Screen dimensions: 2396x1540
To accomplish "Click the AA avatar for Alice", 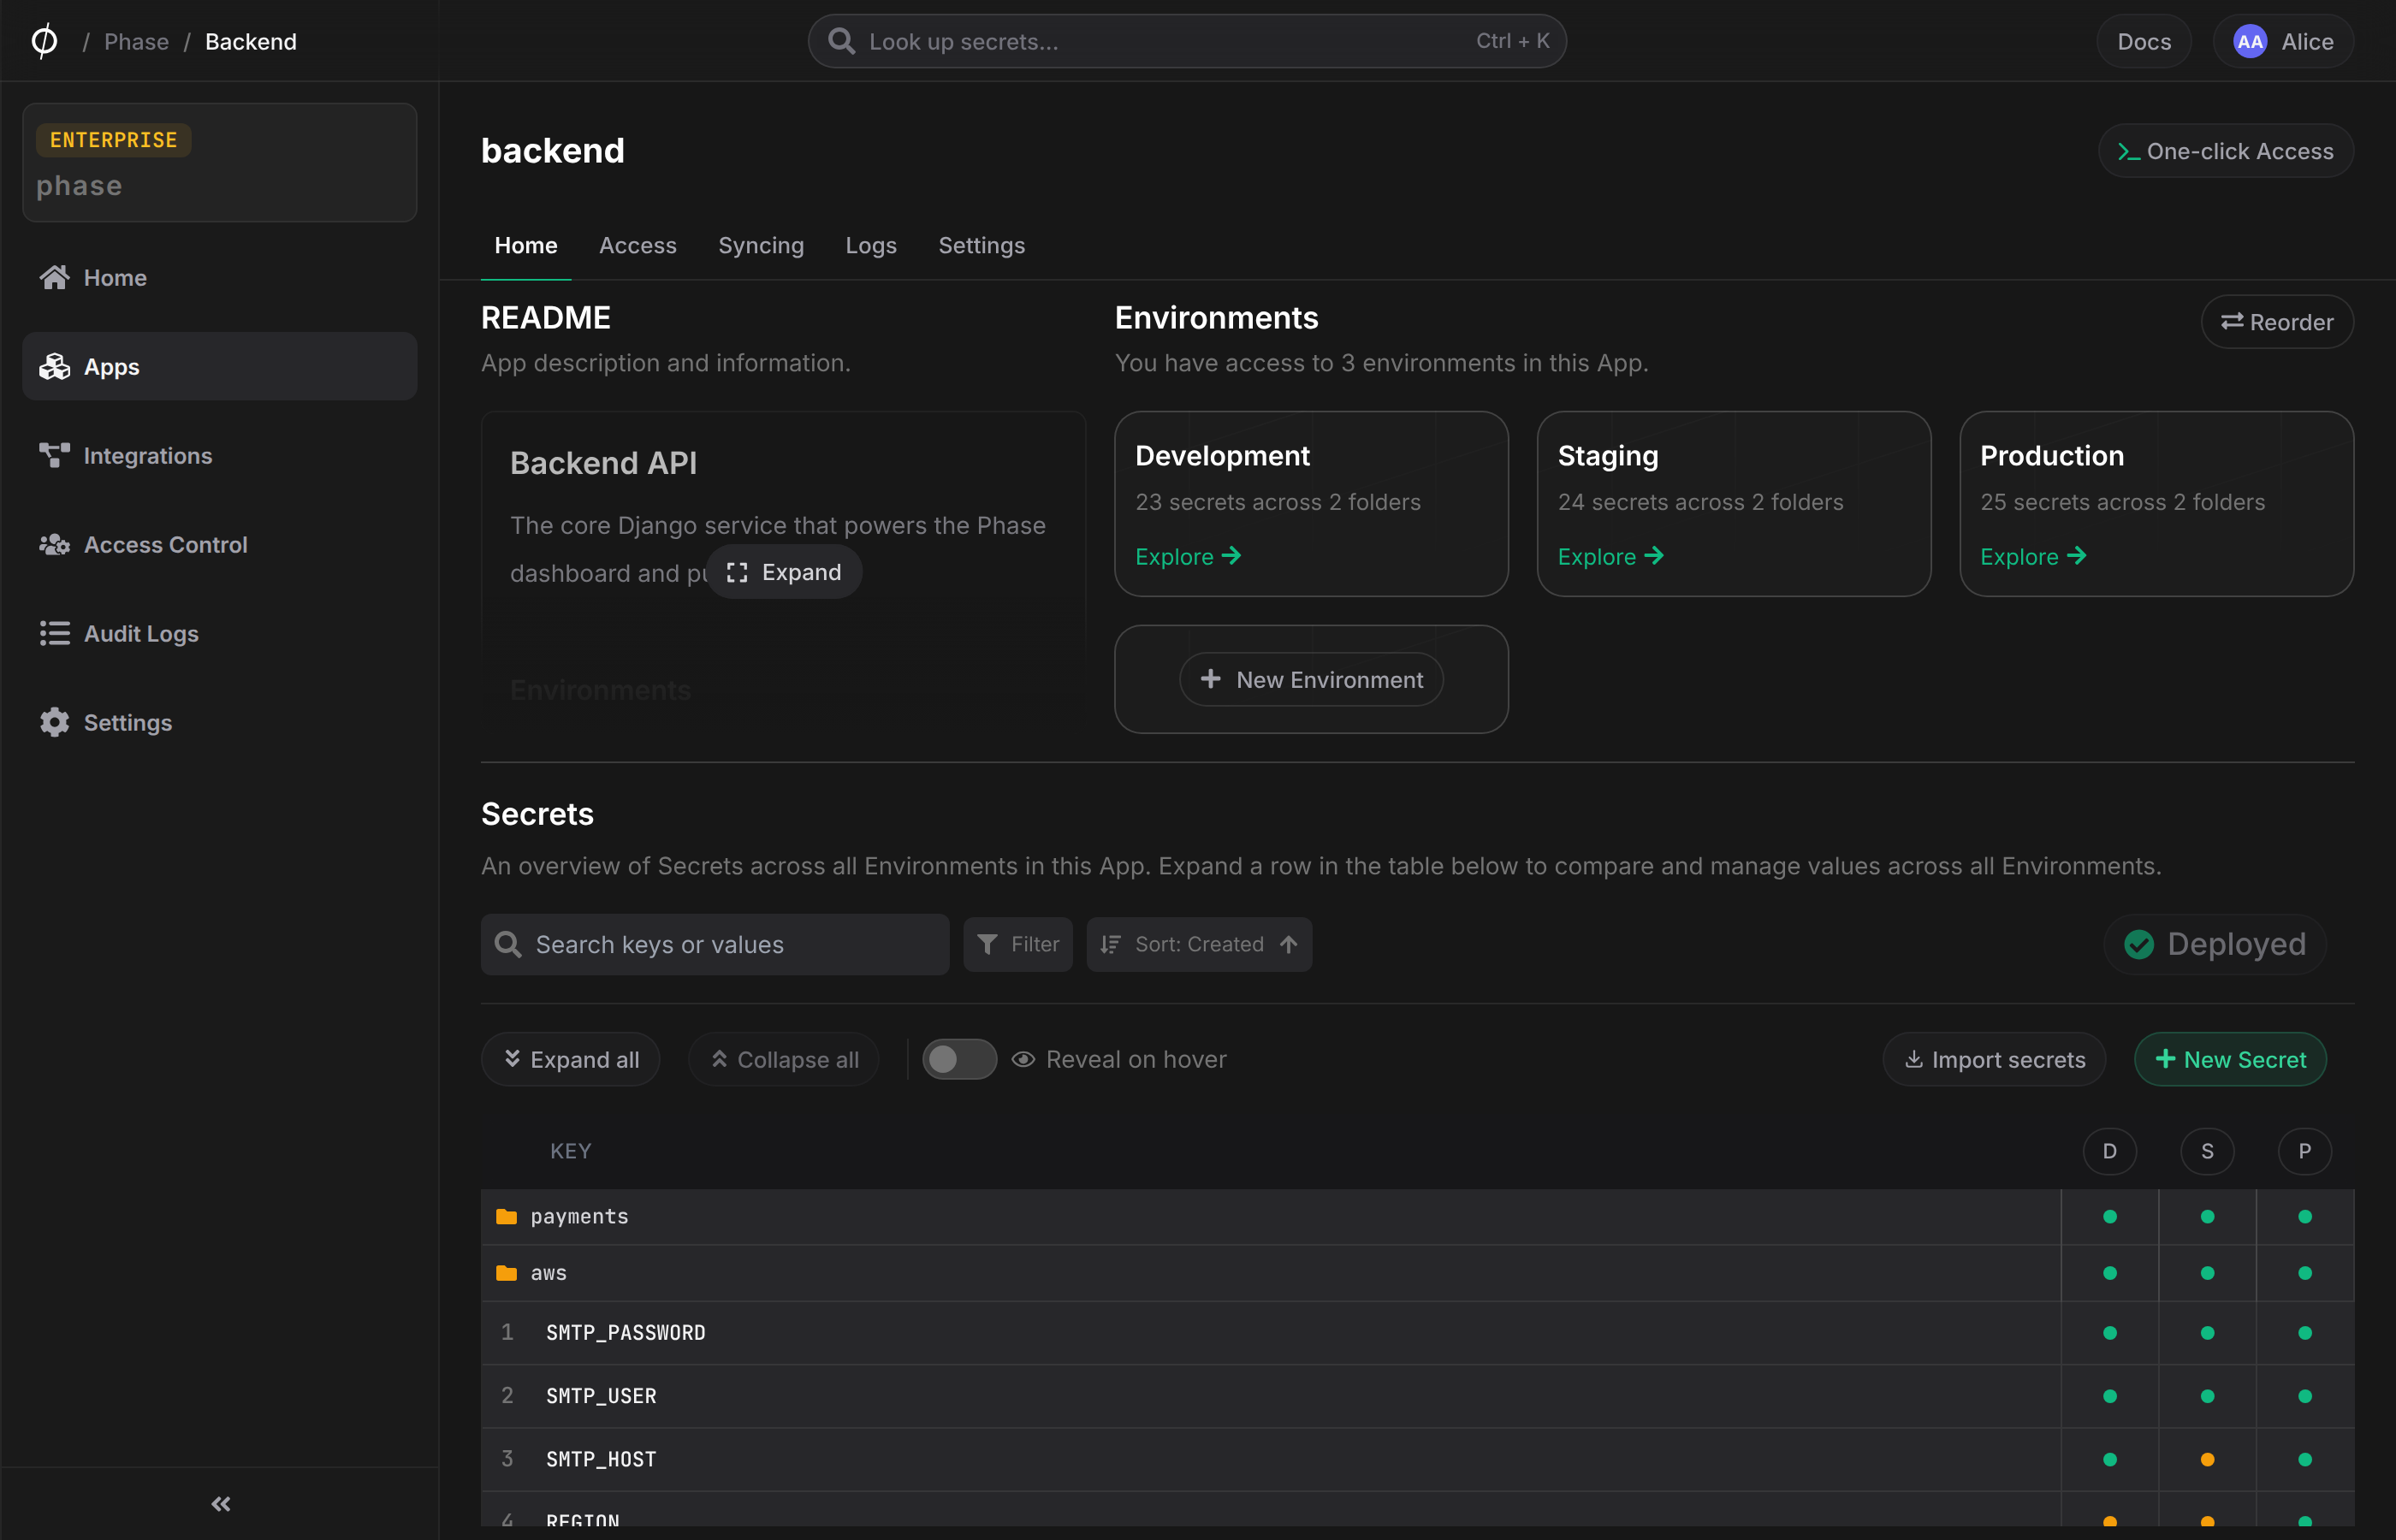I will pyautogui.click(x=2250, y=41).
